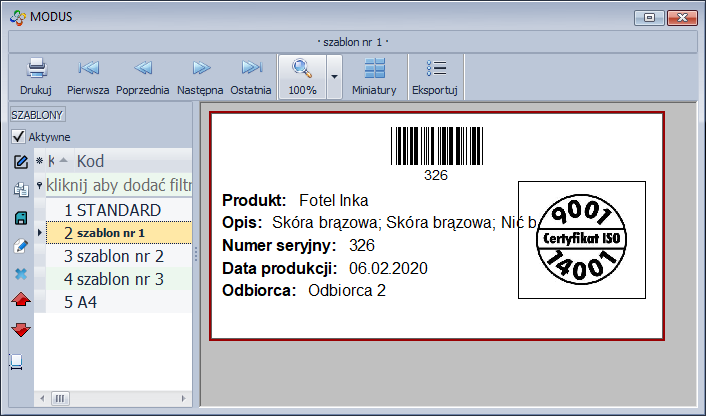This screenshot has width=706, height=416.
Task: Click the 100% zoom magnifier button
Action: click(x=302, y=76)
